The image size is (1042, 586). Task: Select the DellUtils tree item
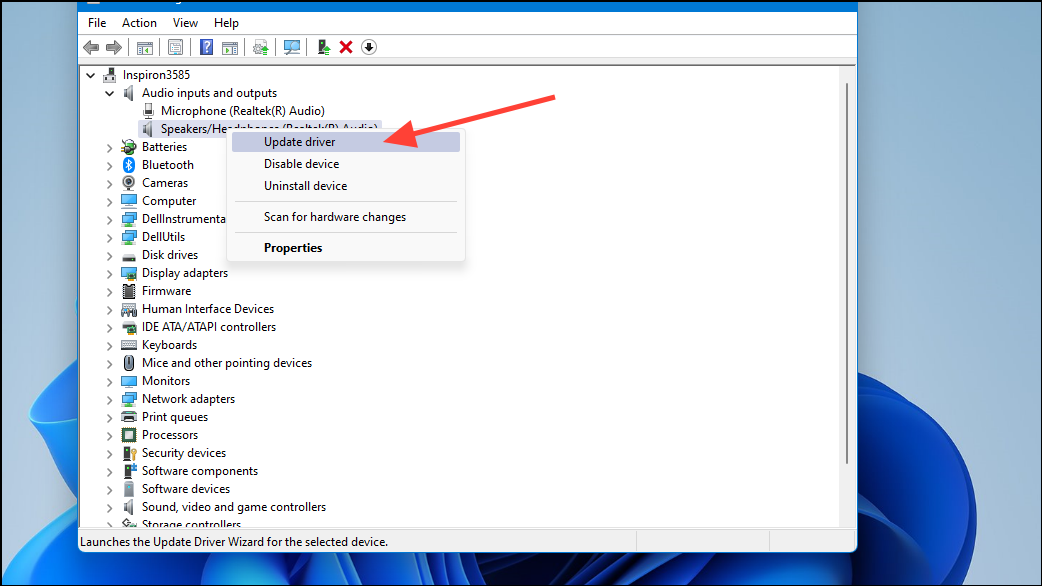click(x=163, y=237)
